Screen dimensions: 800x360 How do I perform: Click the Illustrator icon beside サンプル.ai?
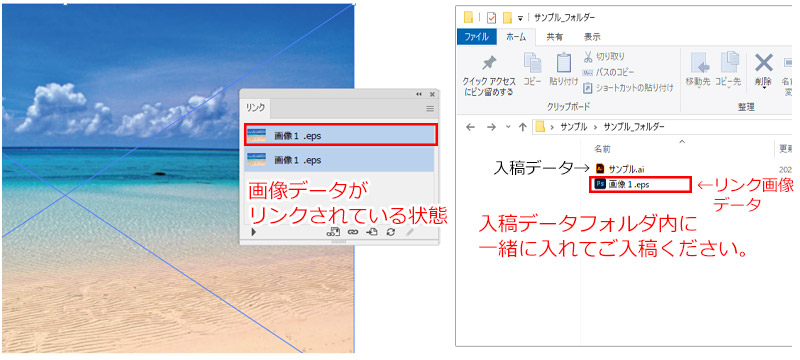click(600, 168)
